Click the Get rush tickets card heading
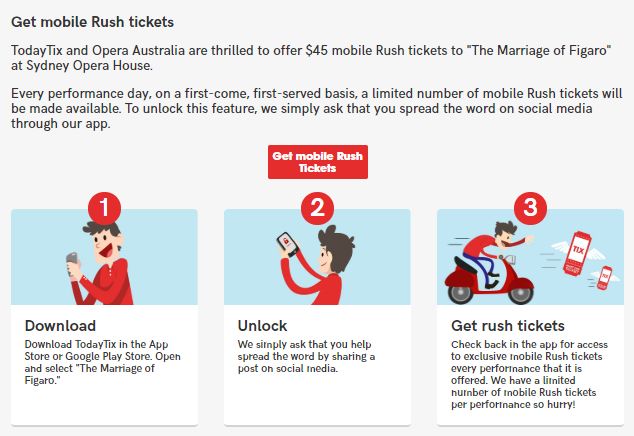 coord(508,326)
